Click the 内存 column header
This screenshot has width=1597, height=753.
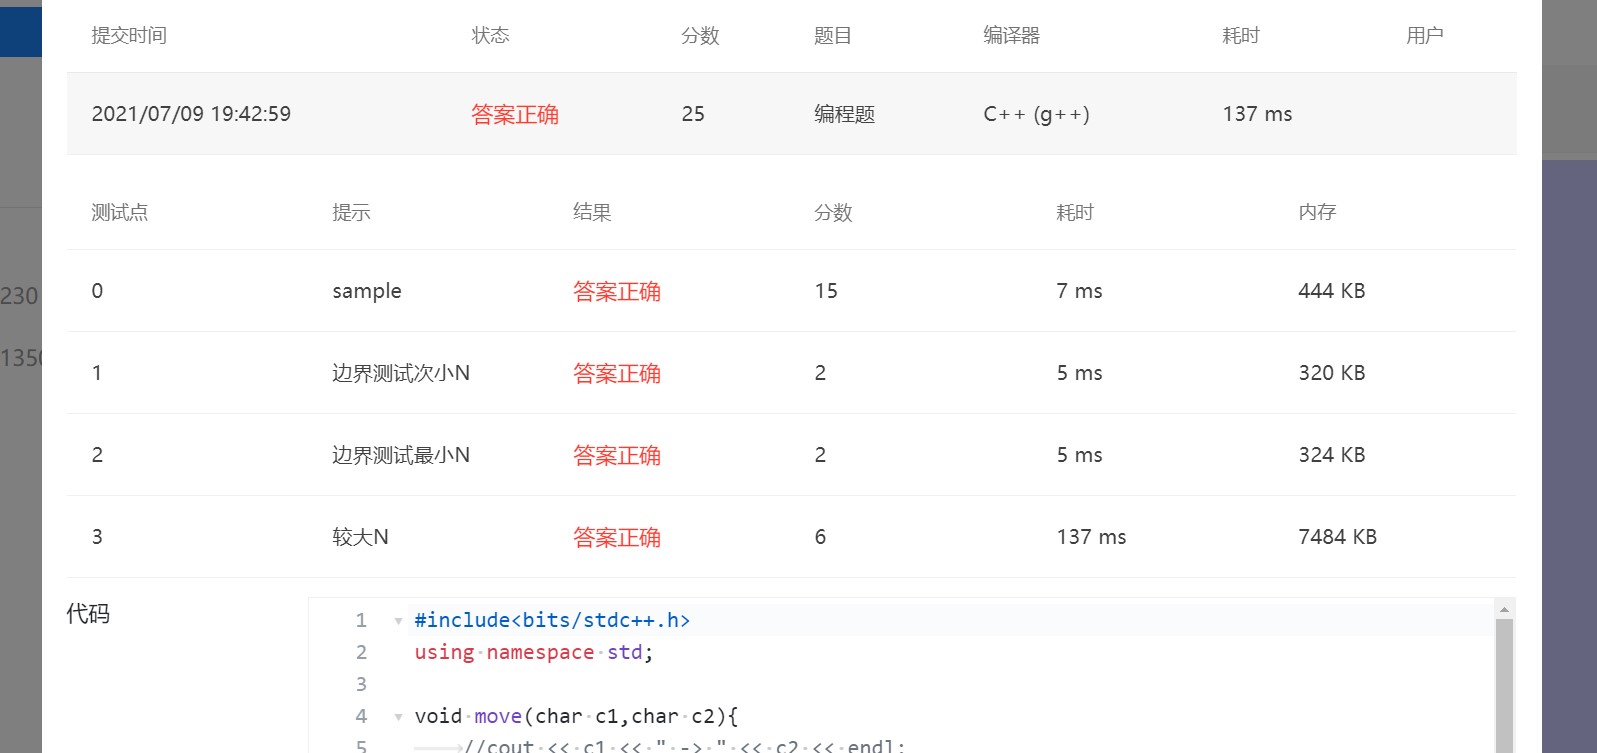pos(1318,212)
